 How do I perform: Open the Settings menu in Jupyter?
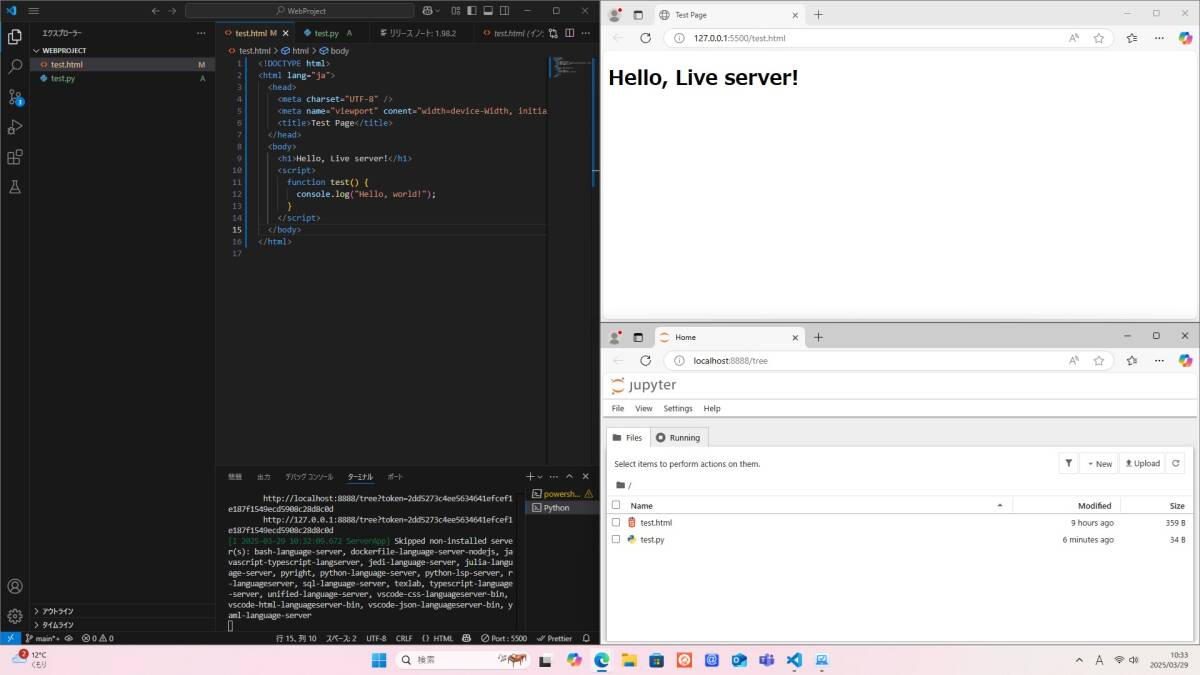coord(677,408)
